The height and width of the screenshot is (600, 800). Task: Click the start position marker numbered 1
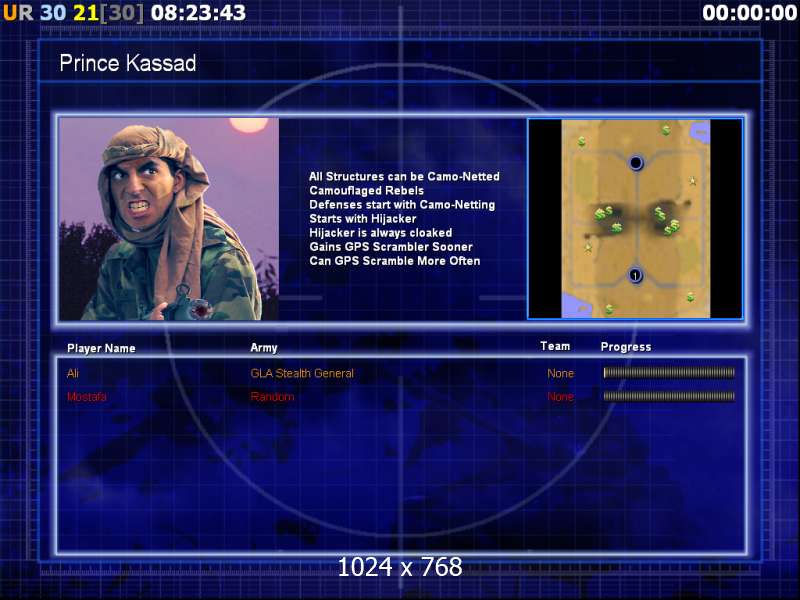click(x=635, y=276)
